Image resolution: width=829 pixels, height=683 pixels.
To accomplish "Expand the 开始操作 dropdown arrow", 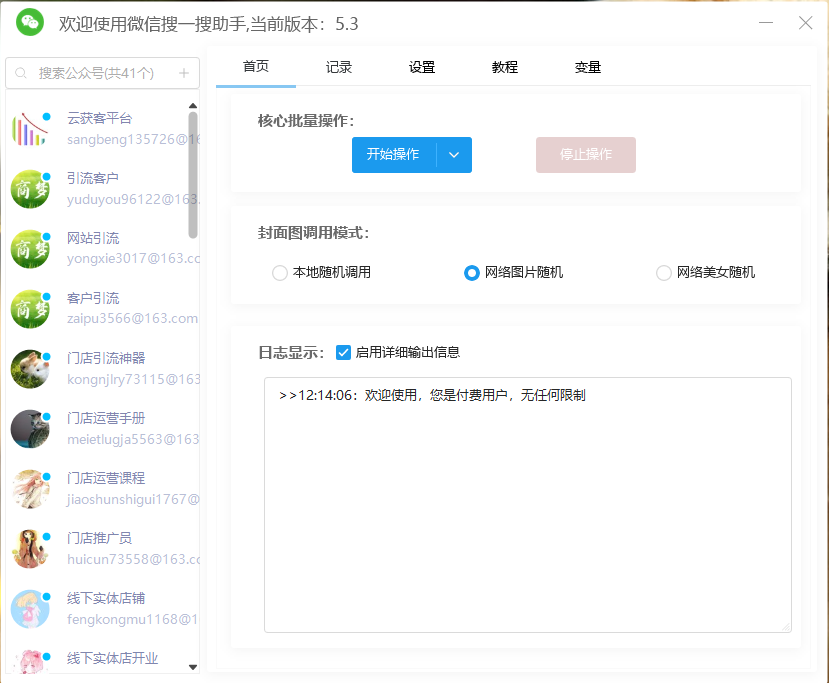I will [x=454, y=155].
